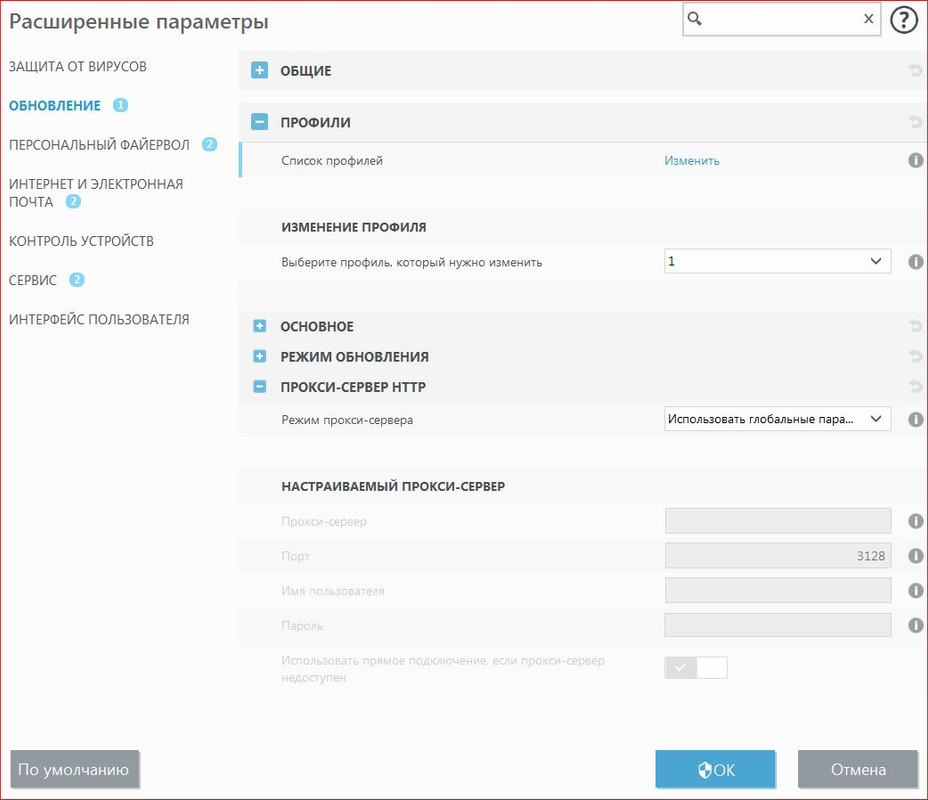Click the Отмена button
This screenshot has width=928, height=800.
tap(858, 769)
